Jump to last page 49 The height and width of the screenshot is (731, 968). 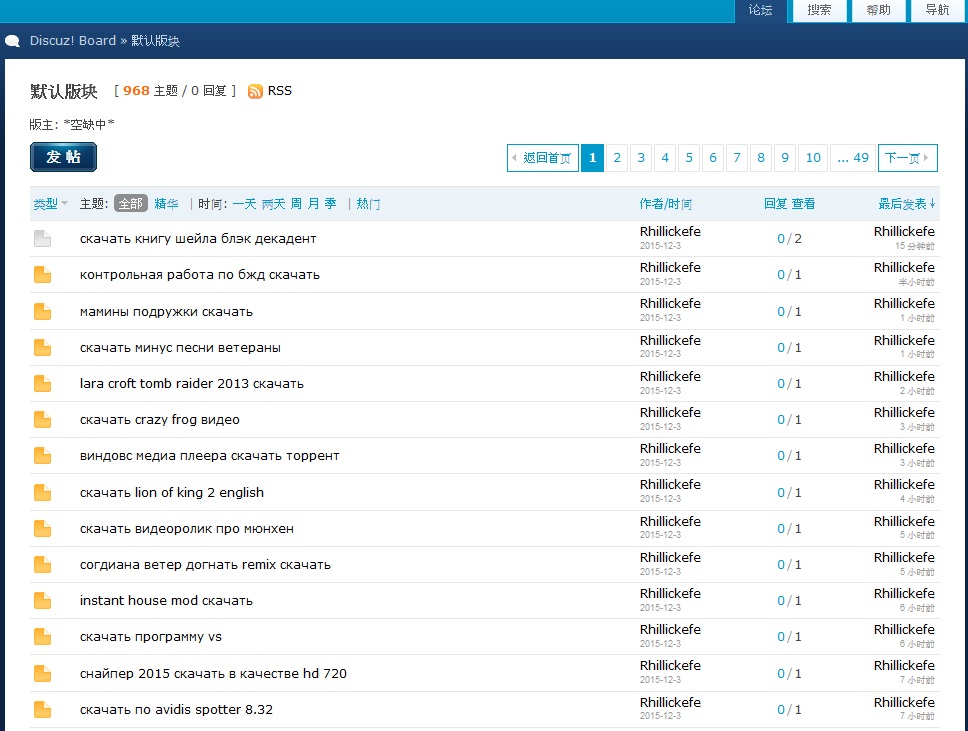(853, 158)
